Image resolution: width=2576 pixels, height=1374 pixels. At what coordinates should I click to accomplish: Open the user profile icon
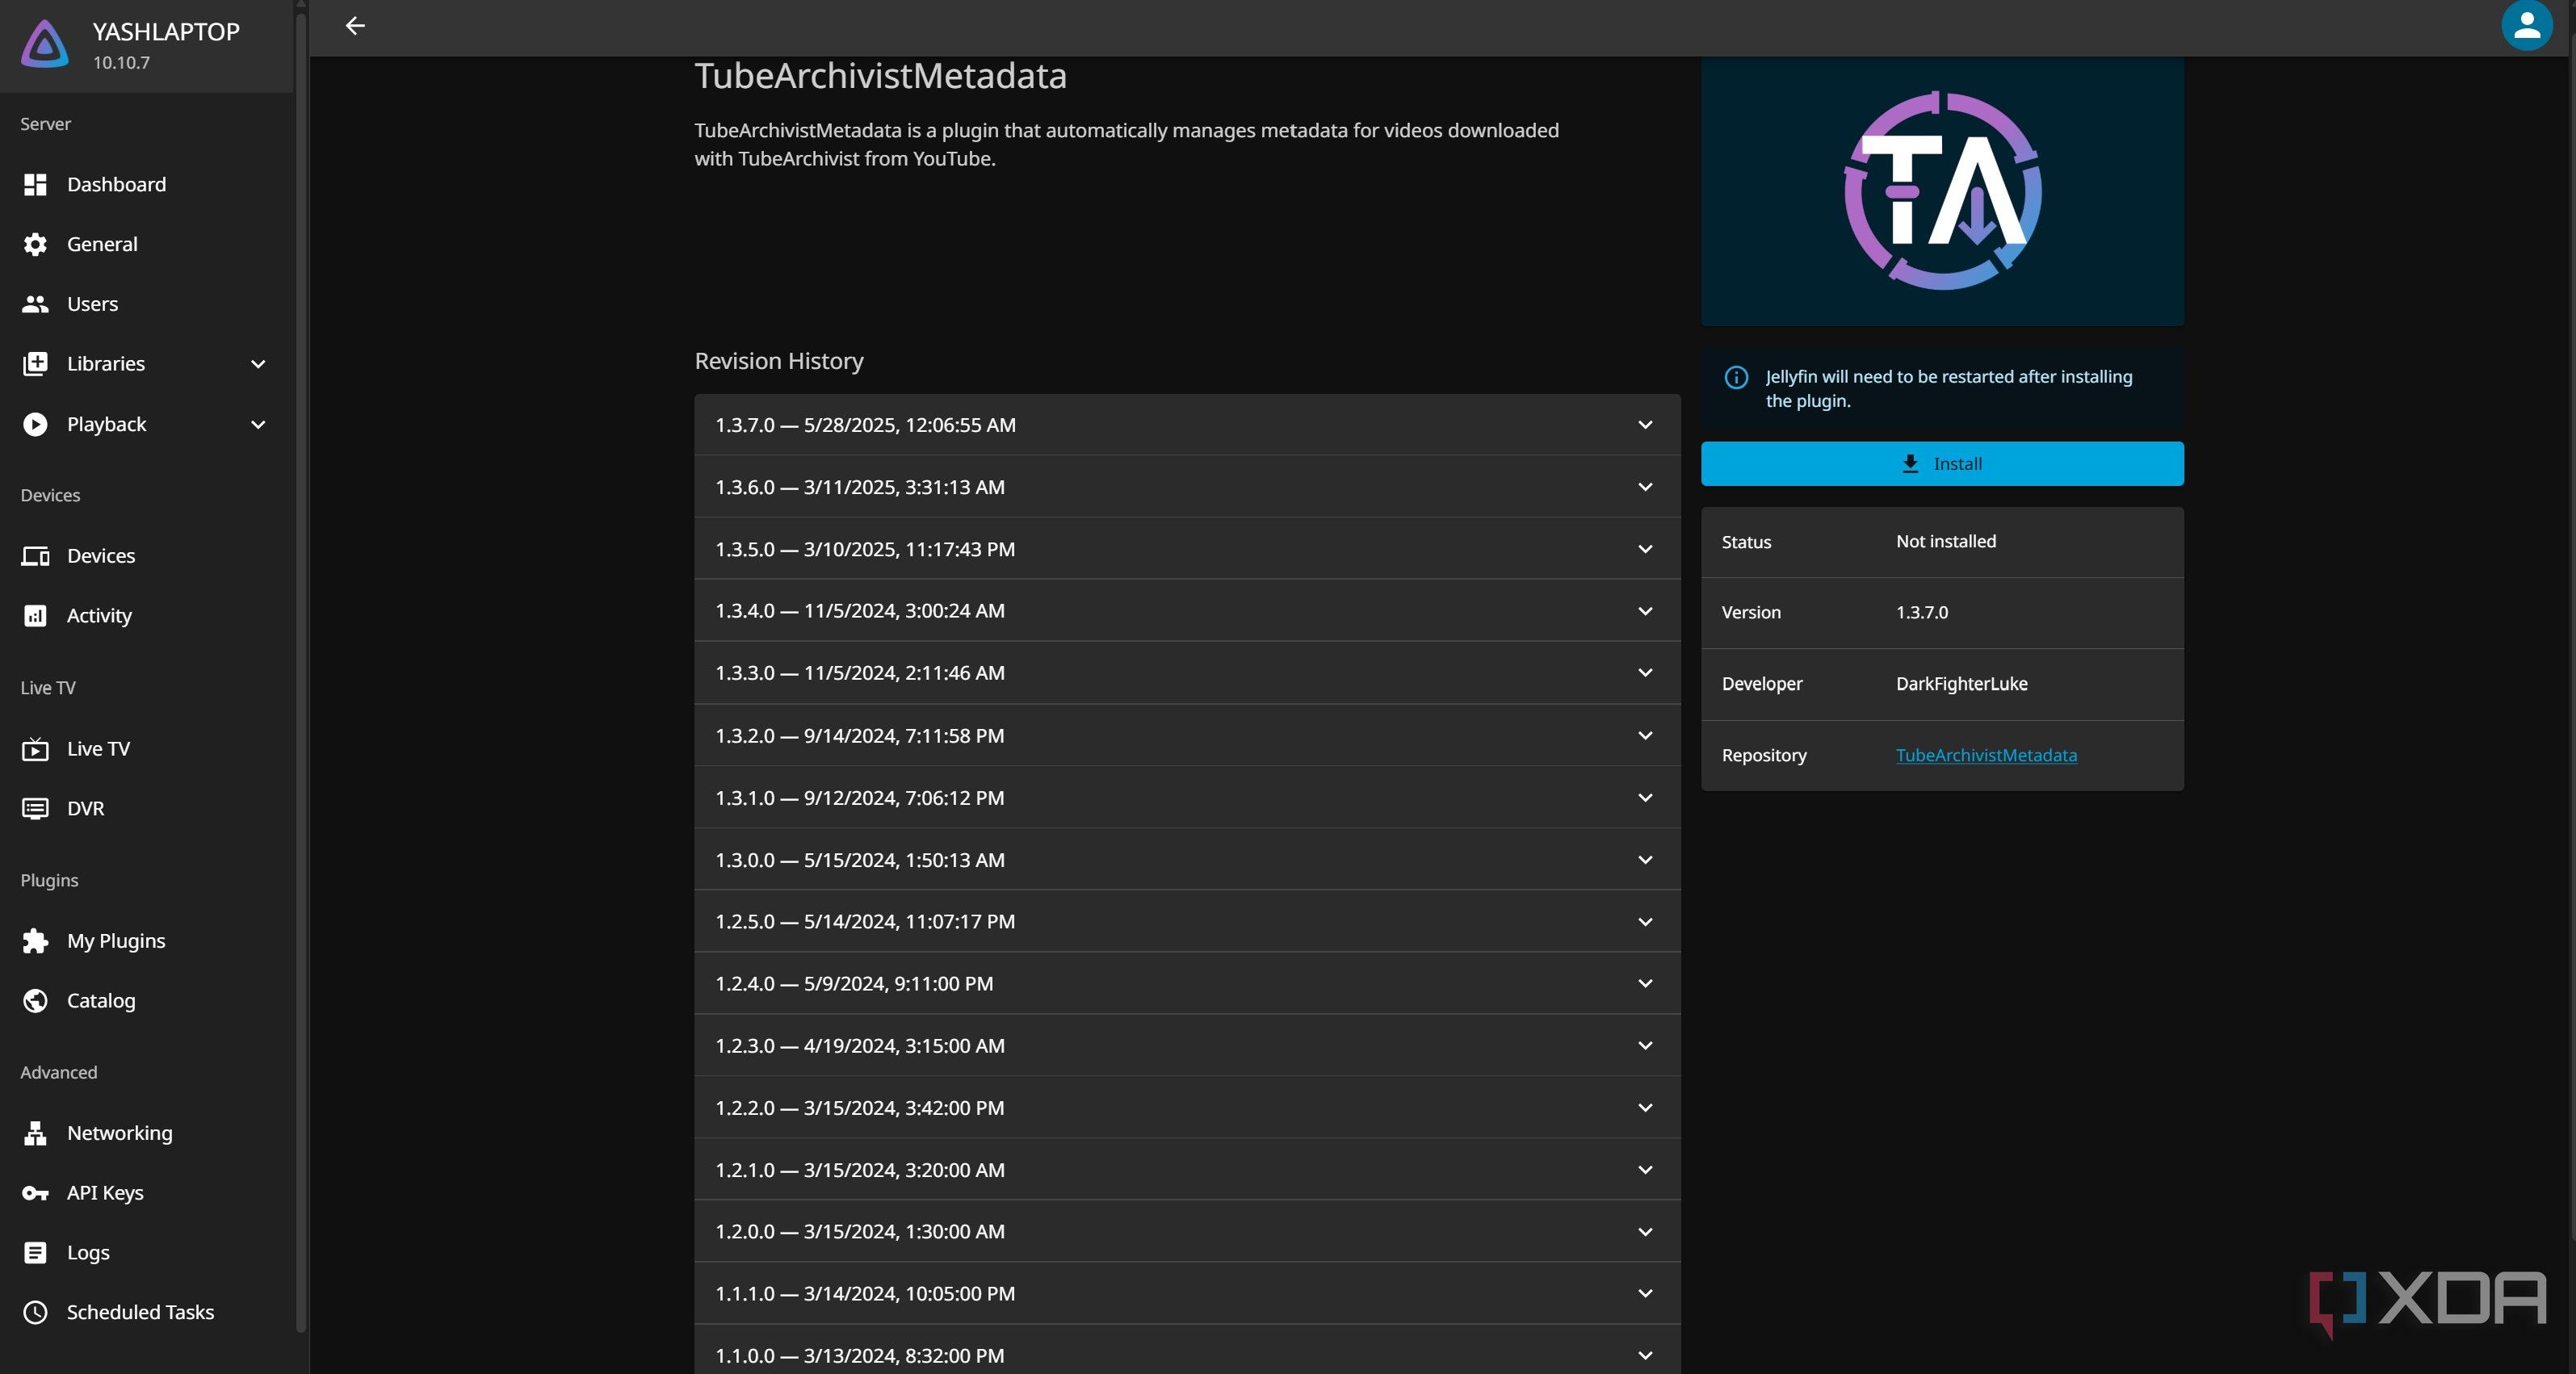2526,26
